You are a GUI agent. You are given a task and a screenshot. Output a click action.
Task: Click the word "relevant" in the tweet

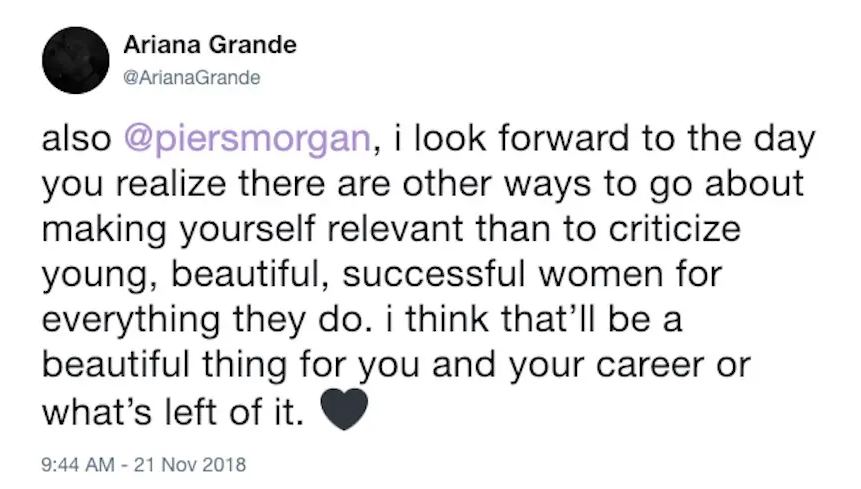click(x=395, y=229)
